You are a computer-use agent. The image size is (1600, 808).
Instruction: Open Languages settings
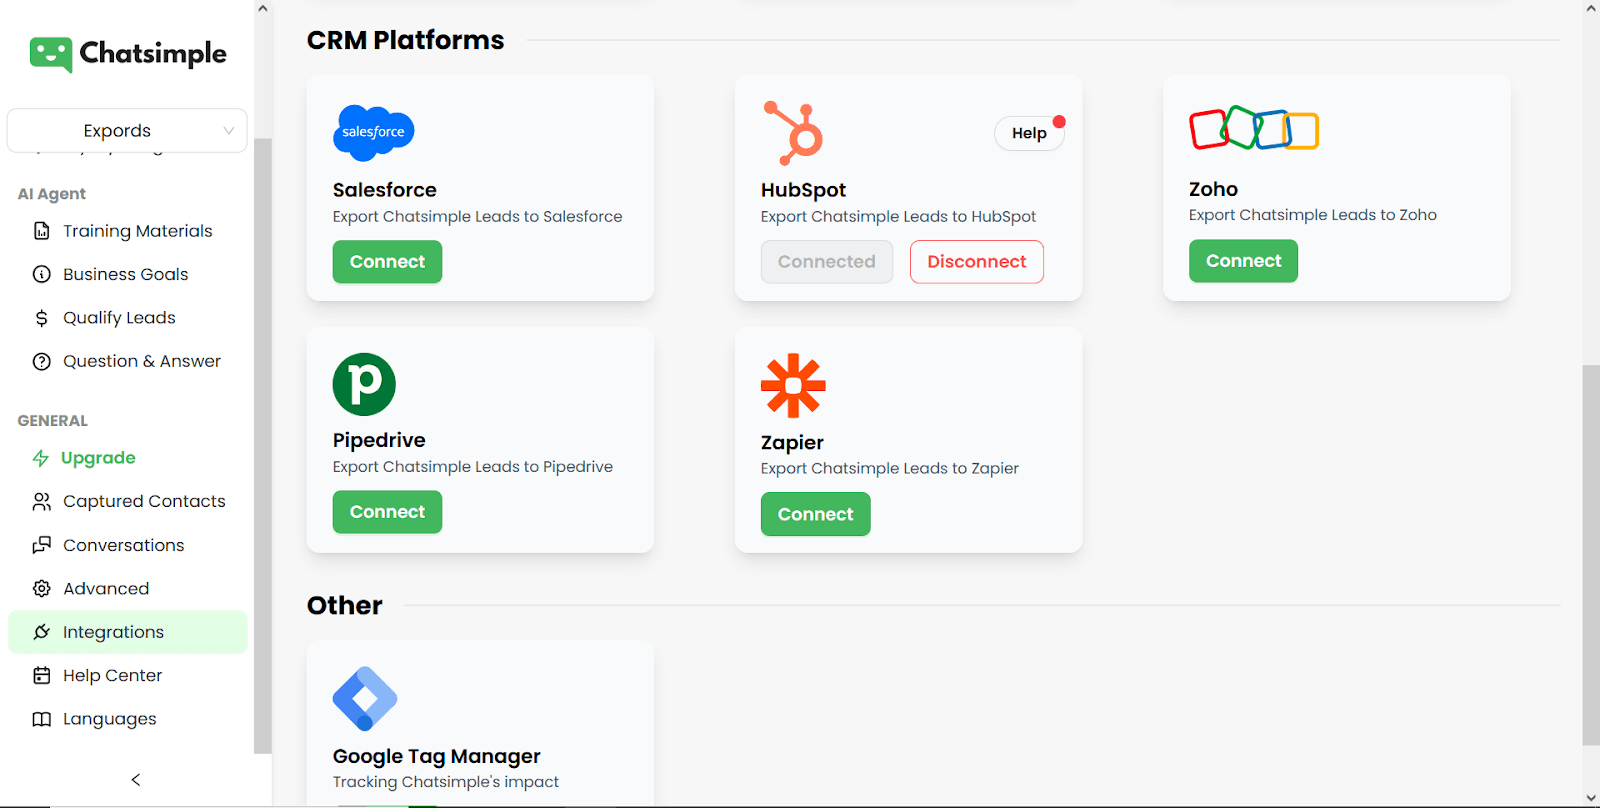[x=110, y=719]
